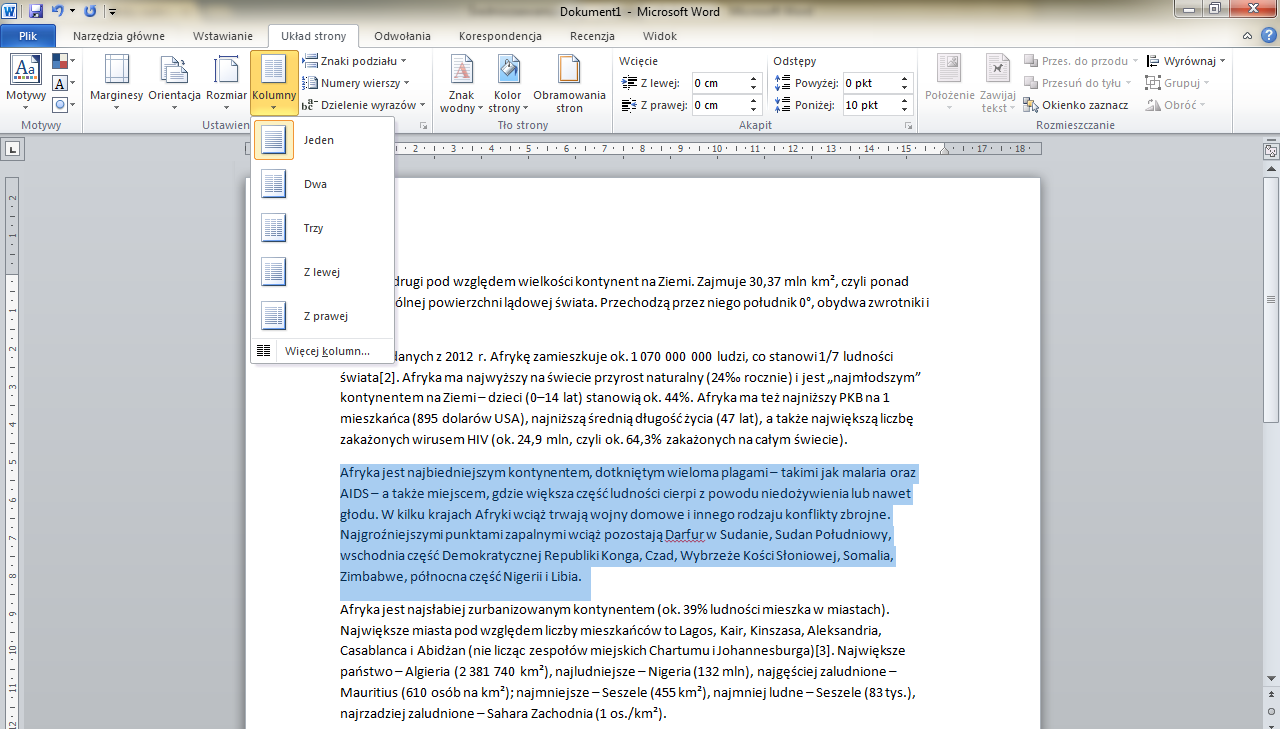Switch to the Korespondencja tab

500,36
